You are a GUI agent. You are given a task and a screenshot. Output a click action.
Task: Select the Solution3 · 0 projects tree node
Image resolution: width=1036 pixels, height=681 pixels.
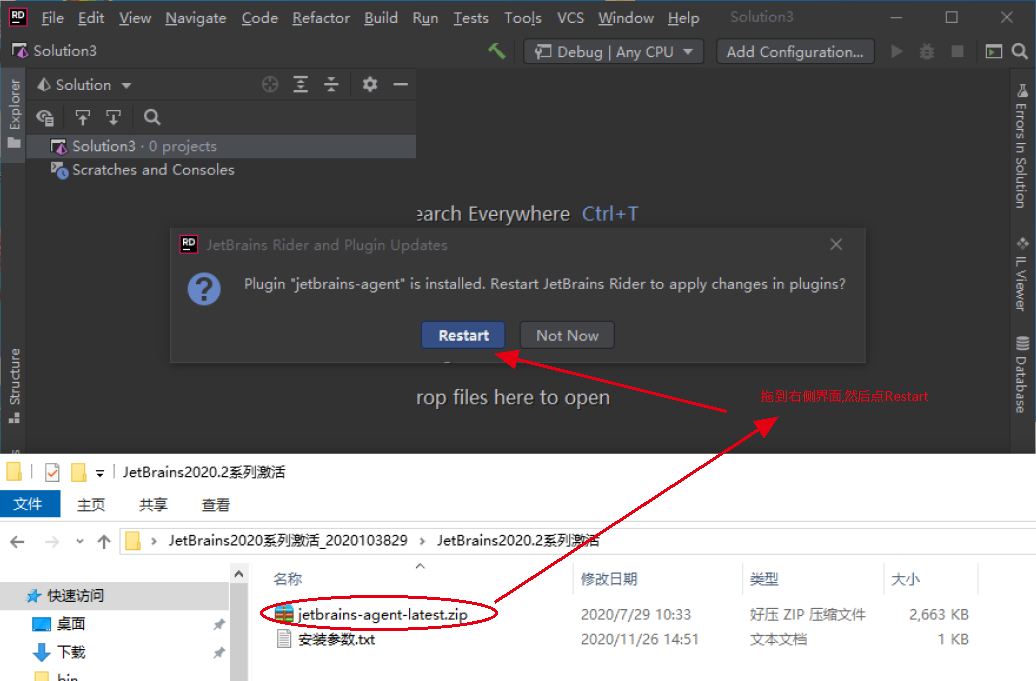coord(221,146)
